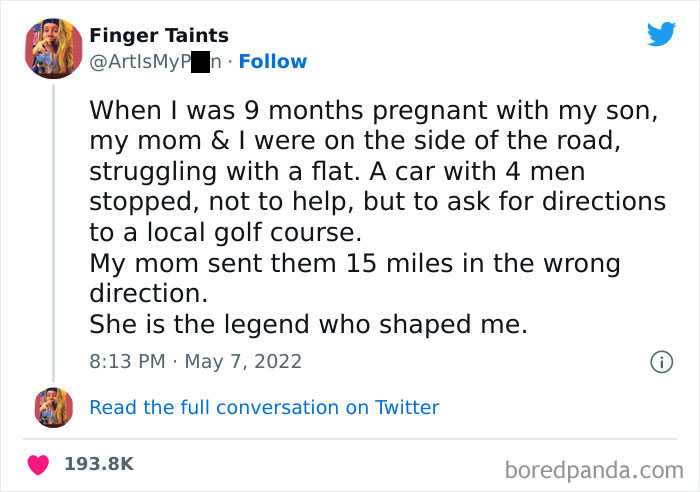Open Read the full conversation on Twitter
This screenshot has height=492, width=700.
coord(264,407)
